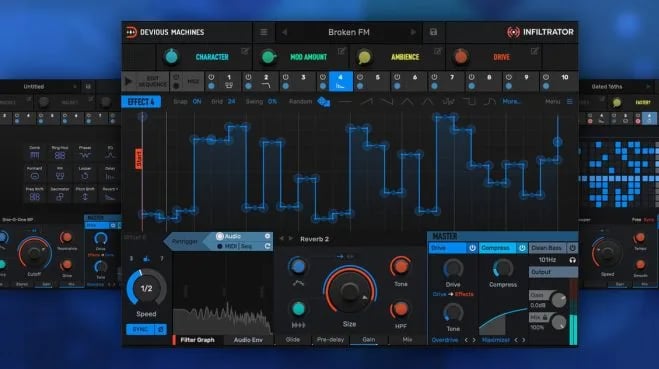Select effect slot 4
This screenshot has width=659, height=369.
coord(340,82)
